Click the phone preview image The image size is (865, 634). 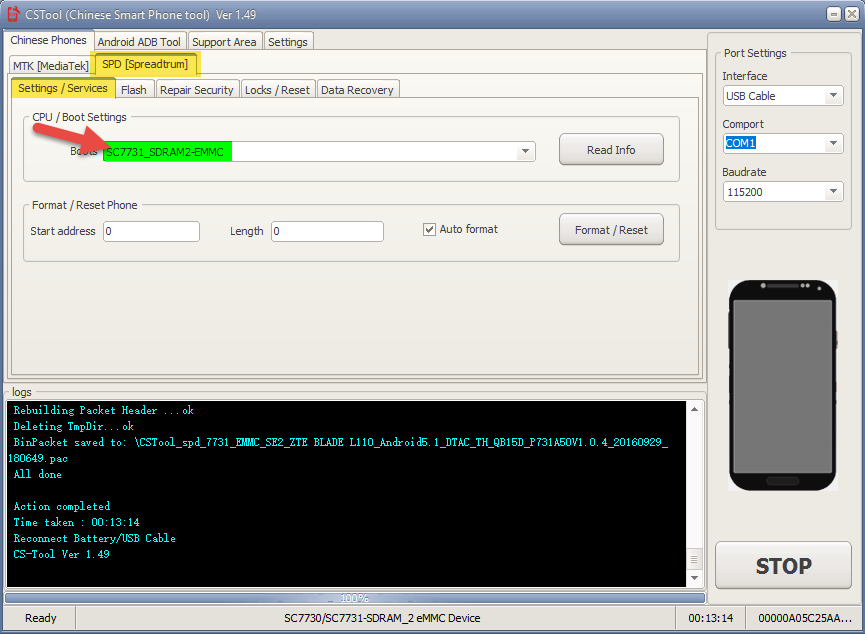point(782,385)
